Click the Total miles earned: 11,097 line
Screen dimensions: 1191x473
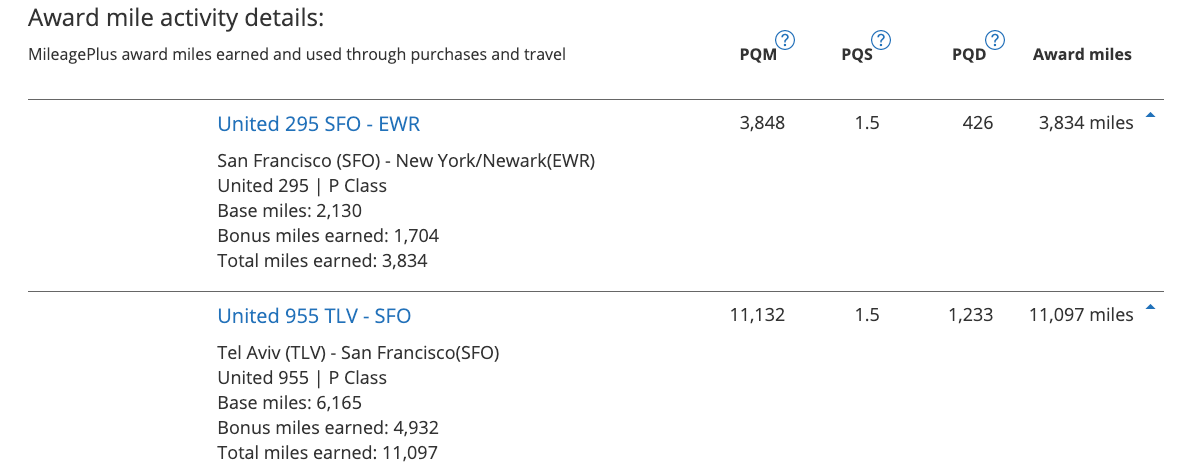tap(327, 454)
